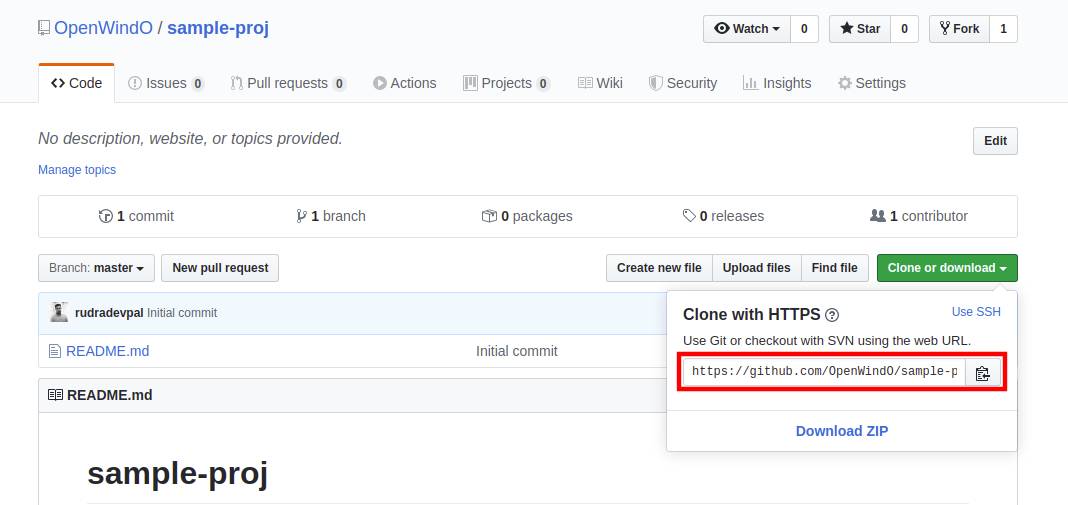Click the Manage topics link
This screenshot has height=505, width=1068.
[77, 170]
